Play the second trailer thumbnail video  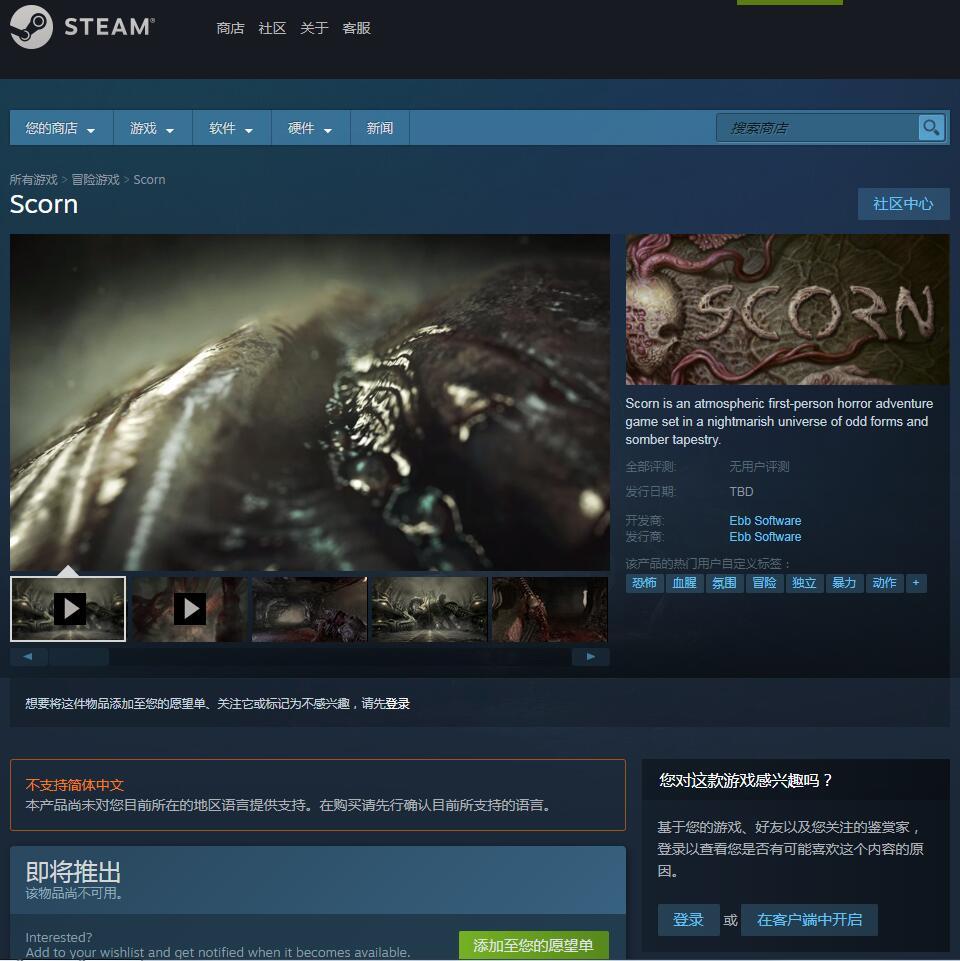pos(188,609)
